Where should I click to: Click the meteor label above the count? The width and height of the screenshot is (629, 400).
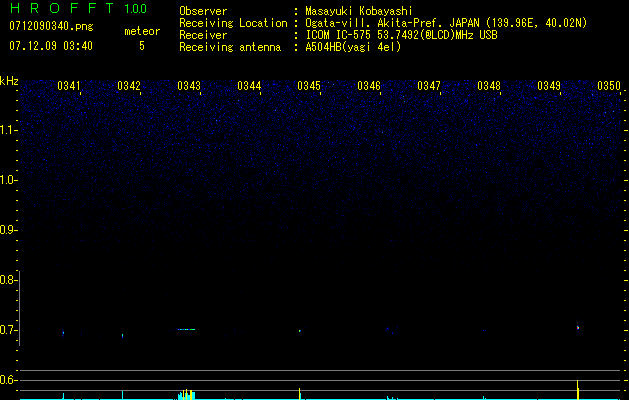click(142, 31)
